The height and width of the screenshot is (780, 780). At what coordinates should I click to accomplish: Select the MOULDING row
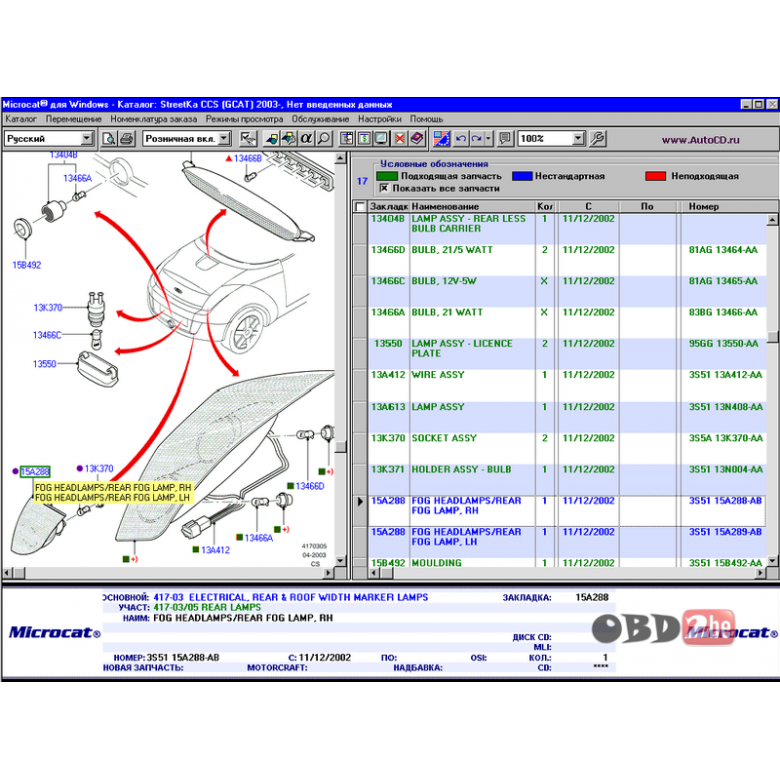[x=567, y=563]
